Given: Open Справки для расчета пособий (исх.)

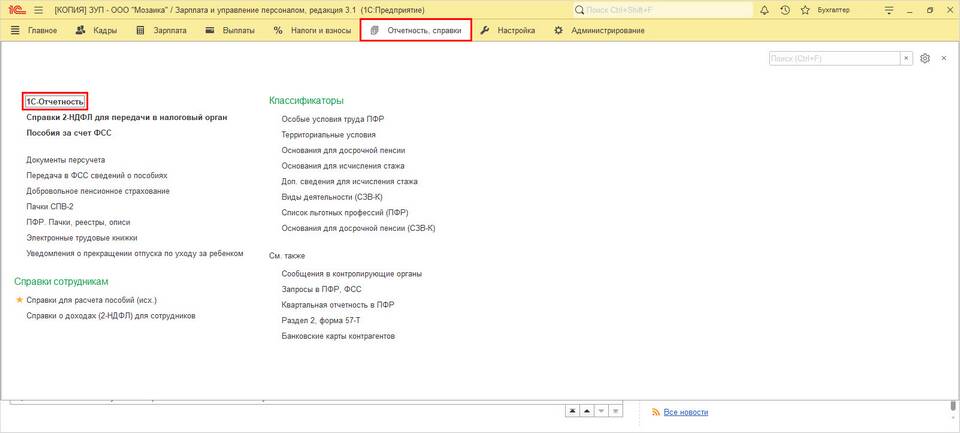Looking at the screenshot, I should pyautogui.click(x=91, y=301).
